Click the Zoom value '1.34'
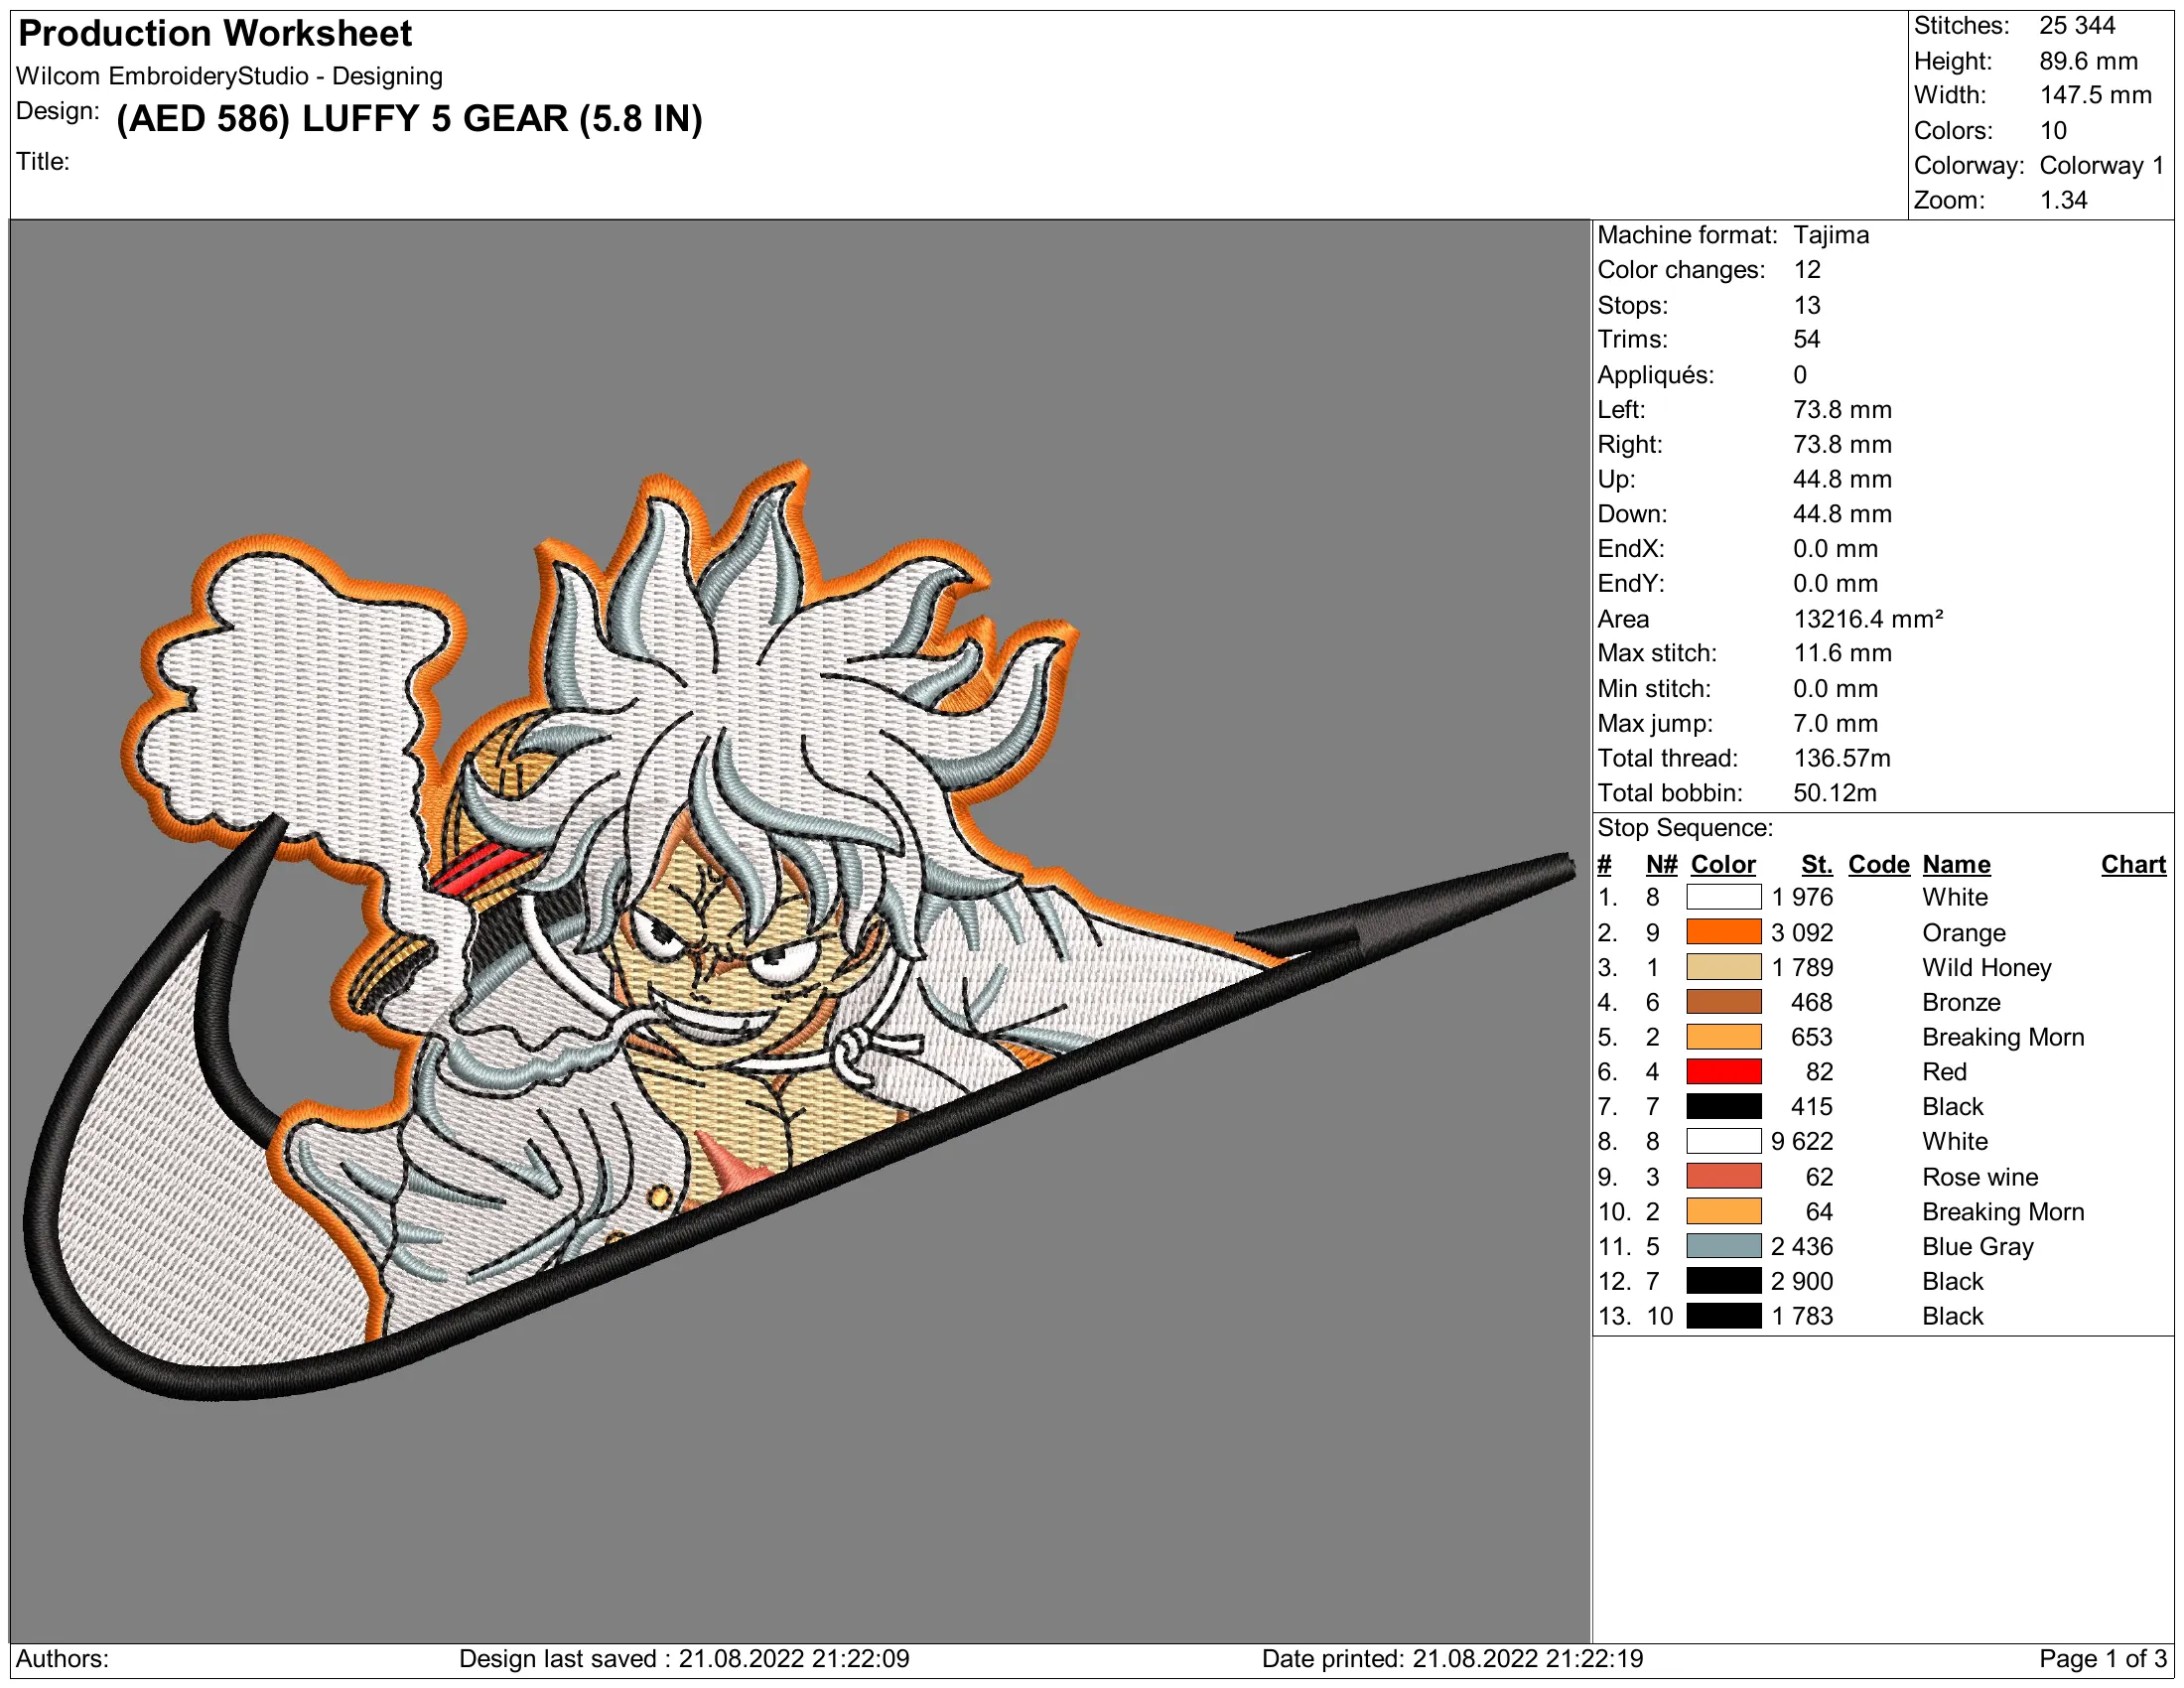 [x=2063, y=200]
